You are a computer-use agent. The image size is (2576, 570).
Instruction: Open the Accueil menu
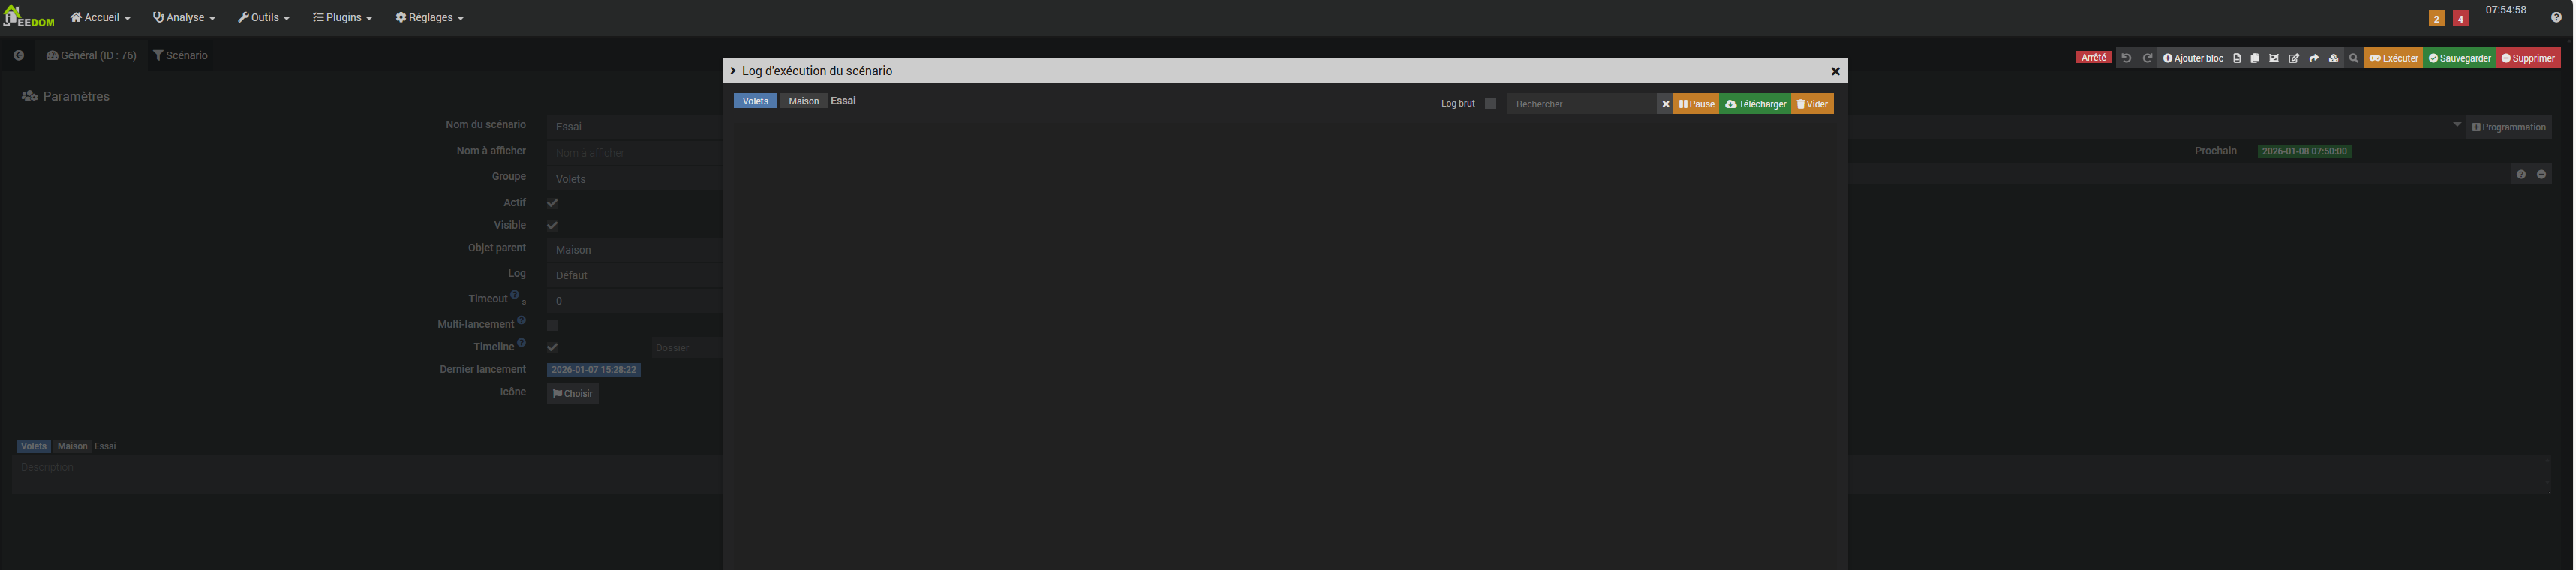(x=100, y=17)
